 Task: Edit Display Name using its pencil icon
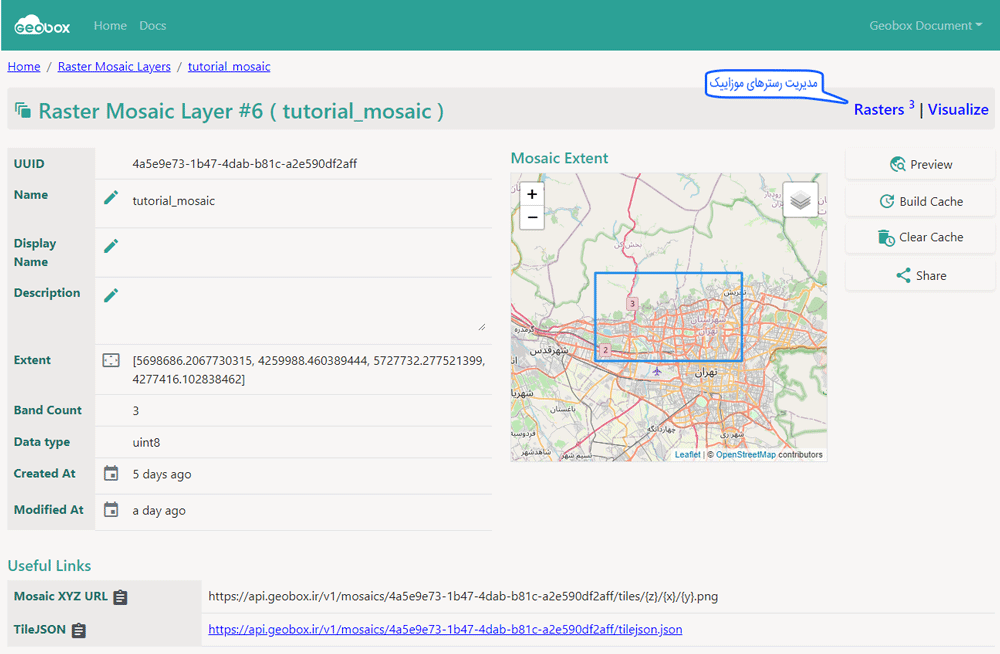click(x=111, y=246)
